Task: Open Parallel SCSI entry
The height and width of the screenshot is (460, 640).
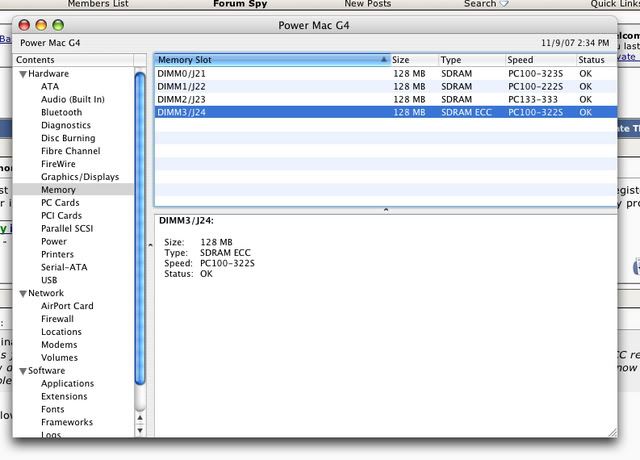Action: [67, 229]
